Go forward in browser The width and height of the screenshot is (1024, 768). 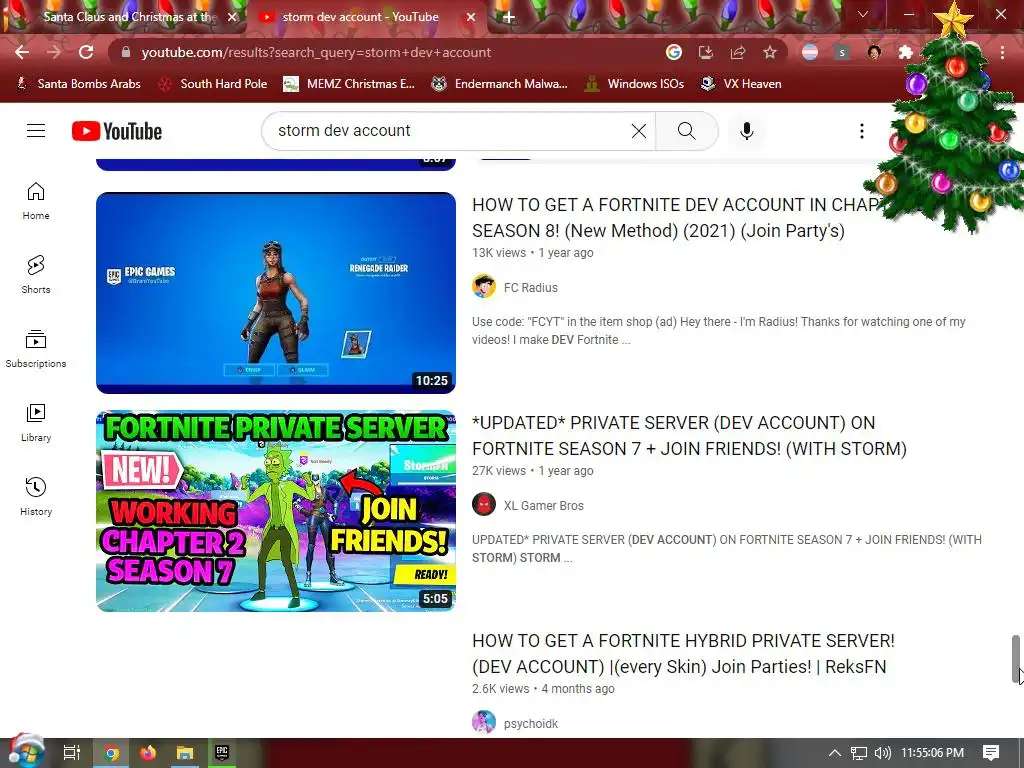pos(54,52)
